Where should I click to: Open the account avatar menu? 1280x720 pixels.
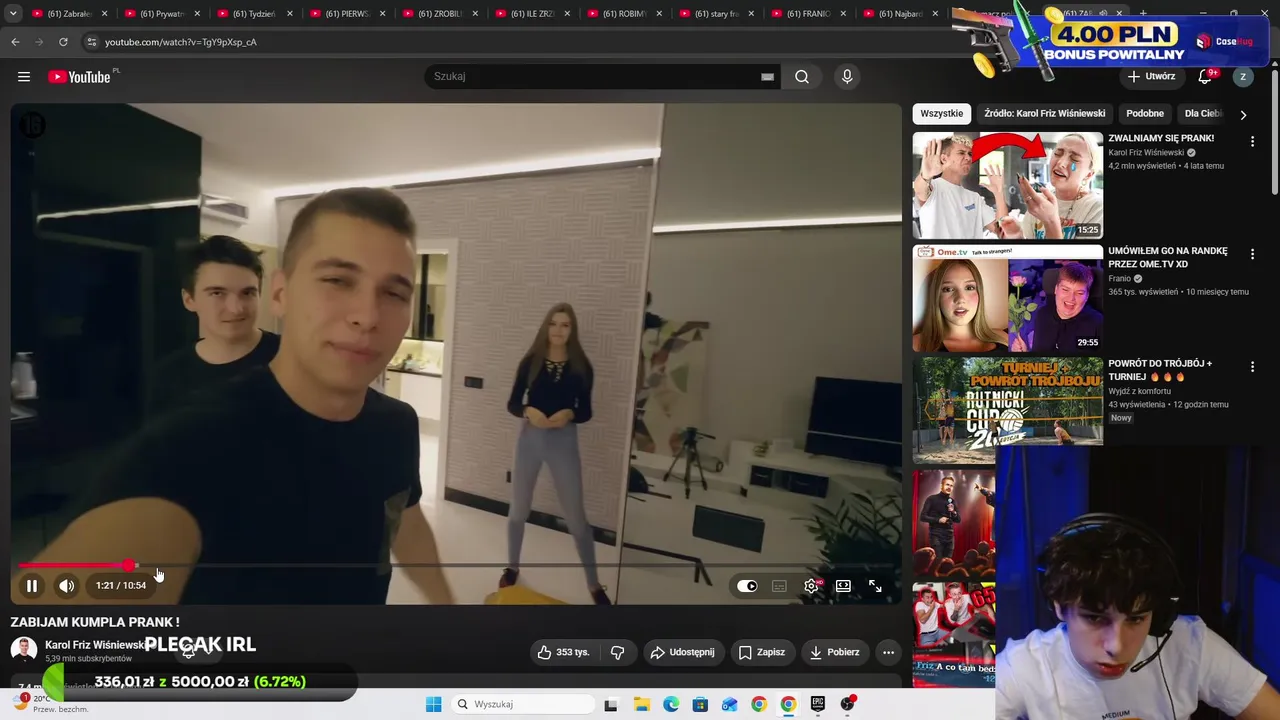pos(1243,76)
